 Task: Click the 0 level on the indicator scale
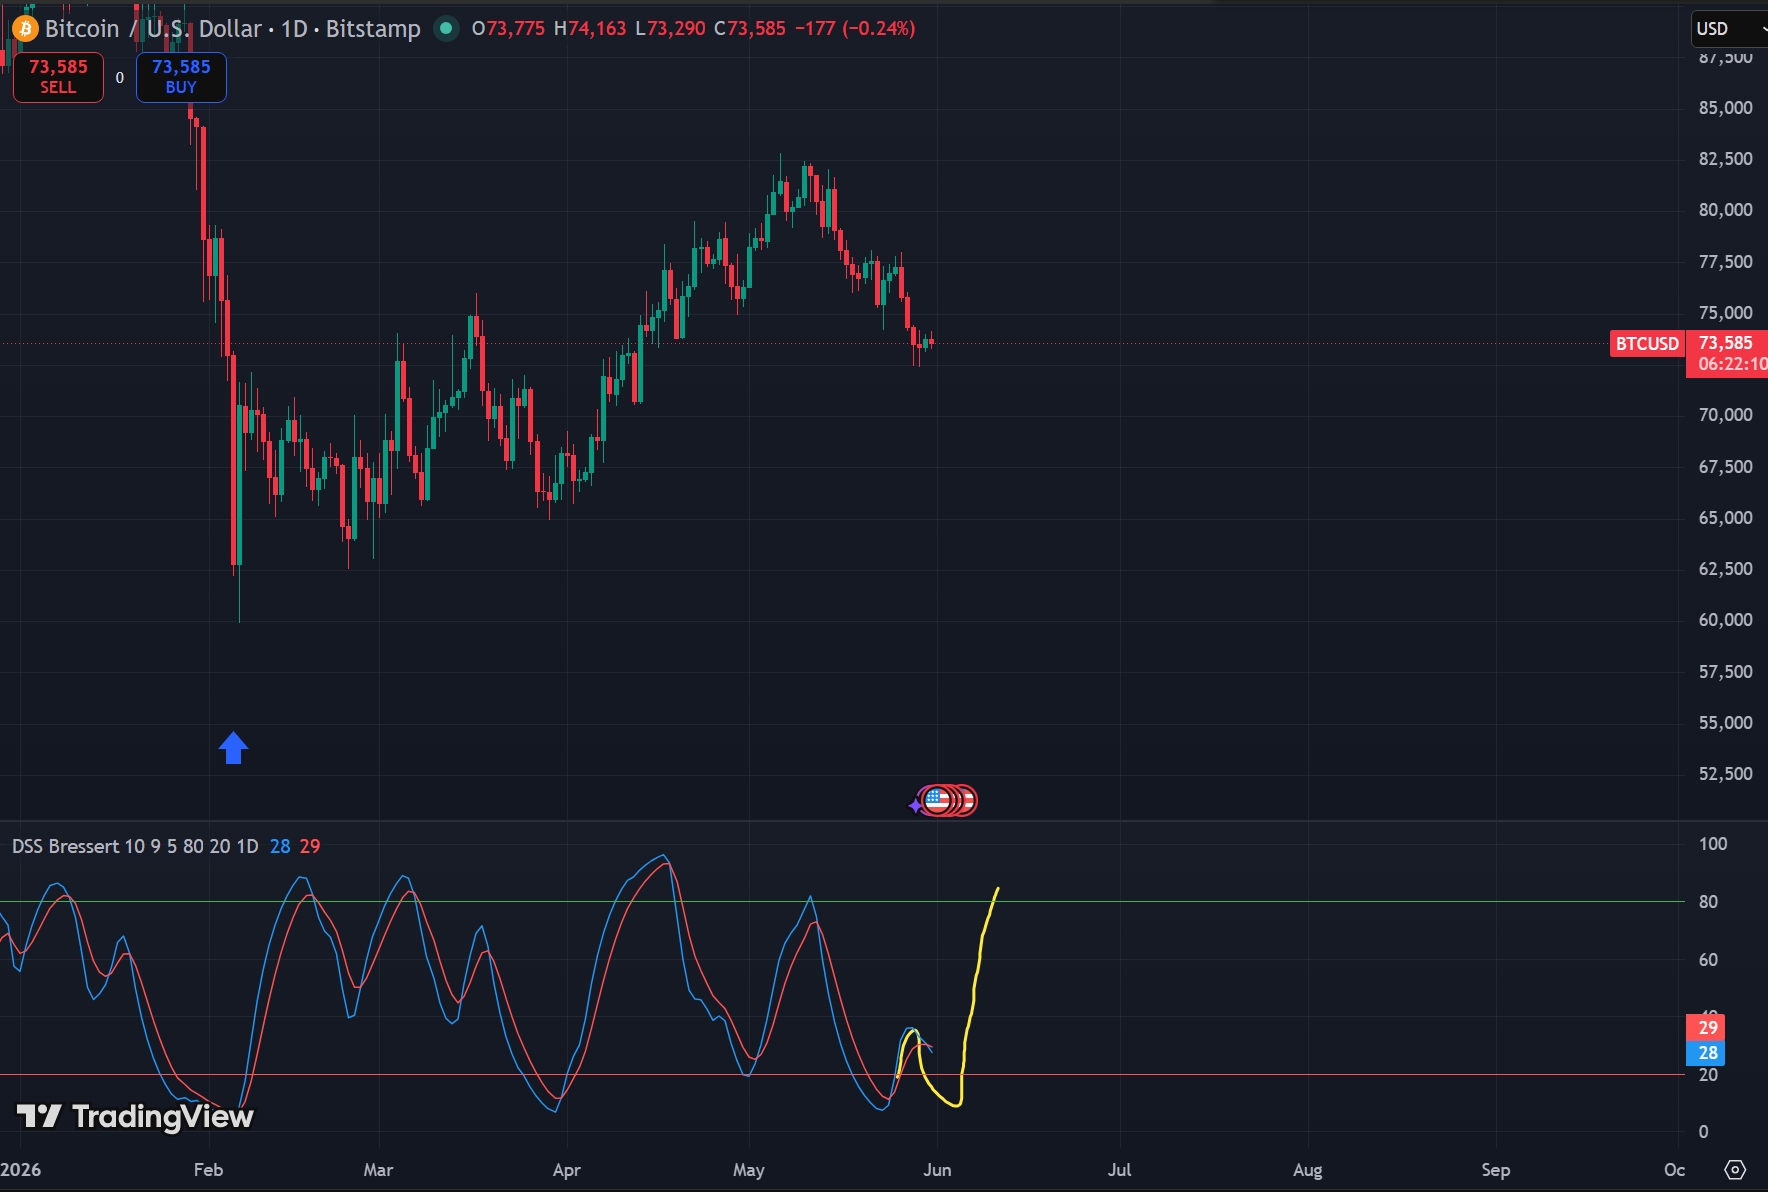click(1704, 1132)
